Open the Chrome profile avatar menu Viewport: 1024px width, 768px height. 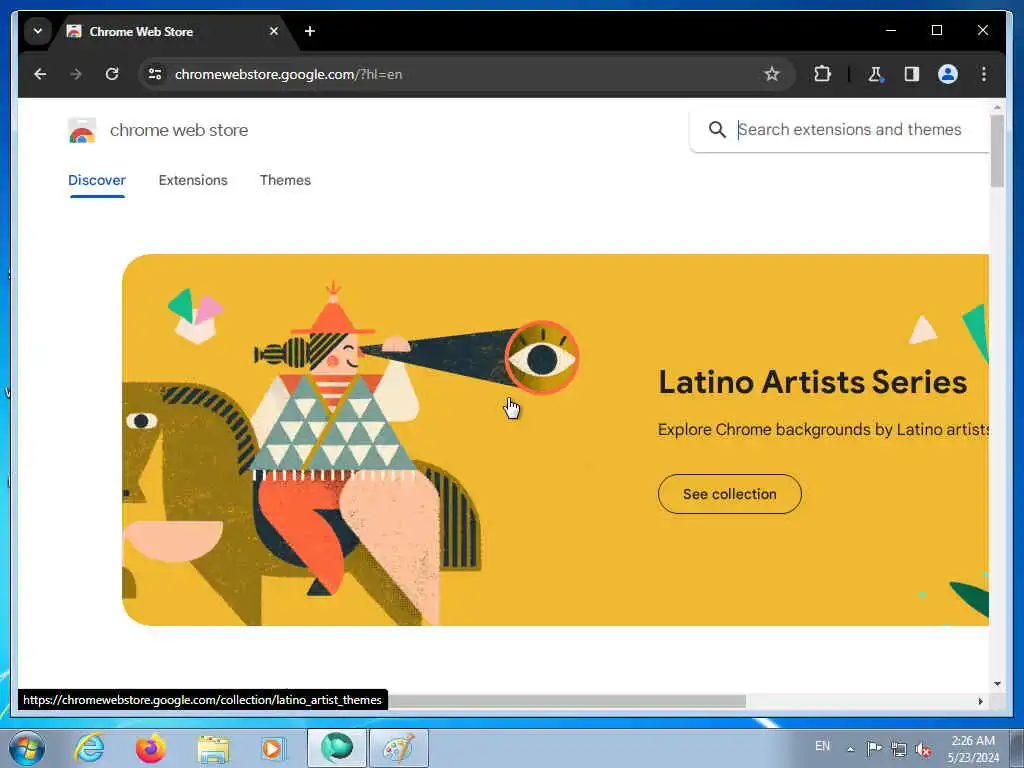pos(948,74)
